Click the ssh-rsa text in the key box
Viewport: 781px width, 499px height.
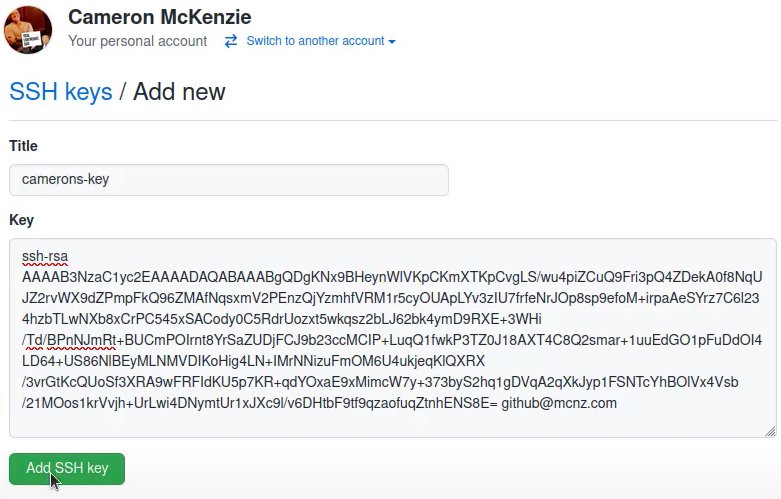[x=44, y=258]
